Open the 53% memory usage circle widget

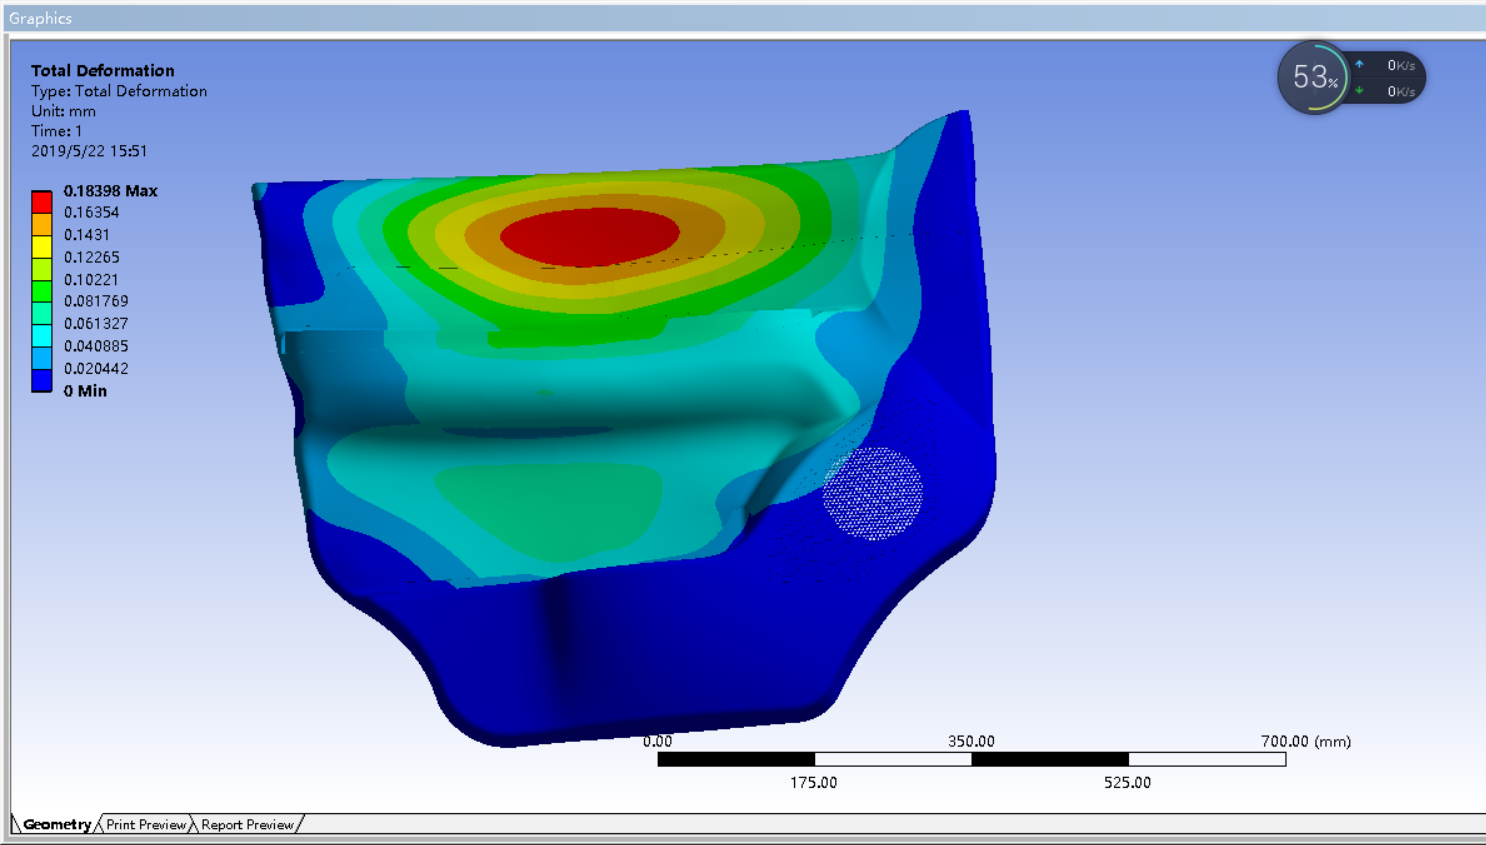1314,77
